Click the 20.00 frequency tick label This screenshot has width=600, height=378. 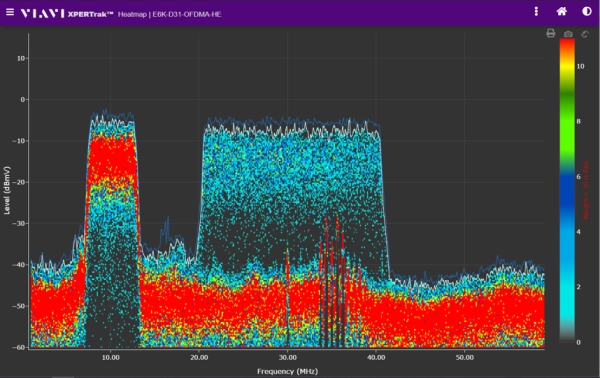[199, 357]
